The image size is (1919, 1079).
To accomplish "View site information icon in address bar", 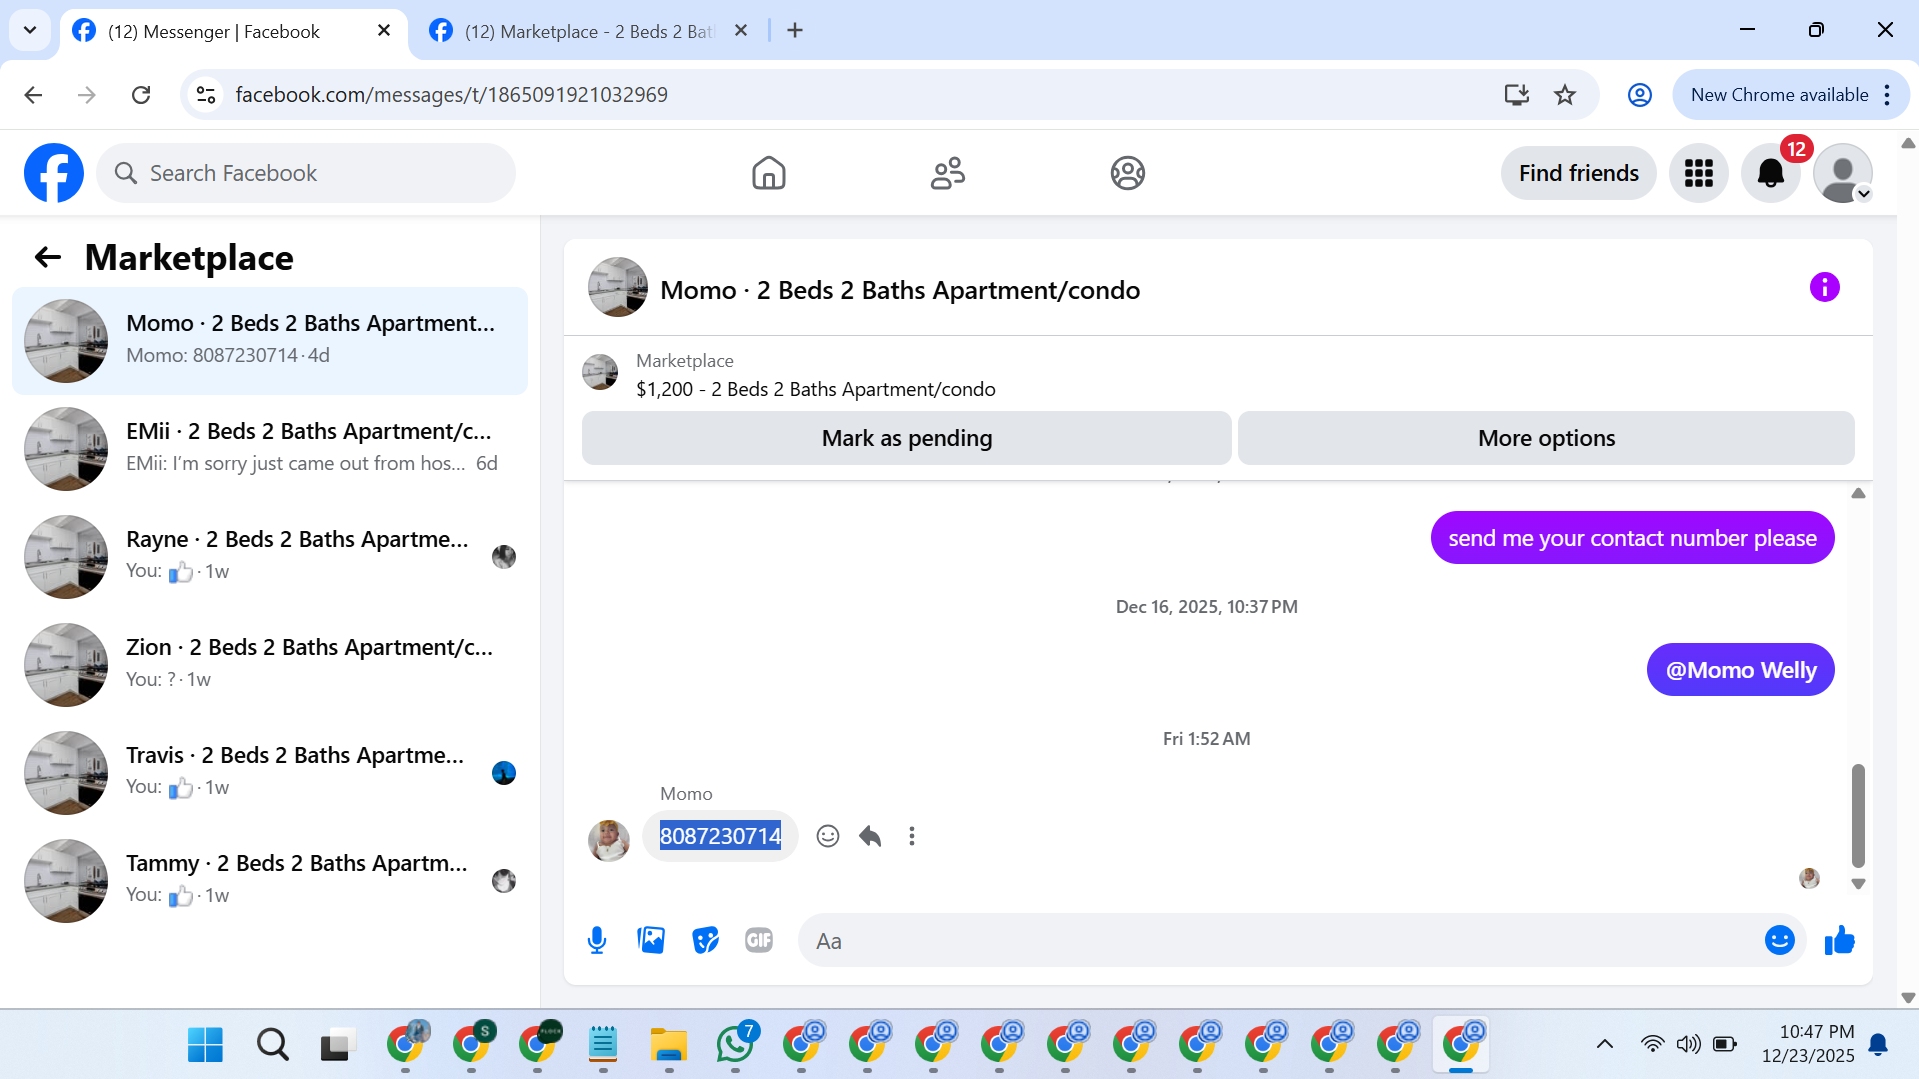I will (206, 95).
